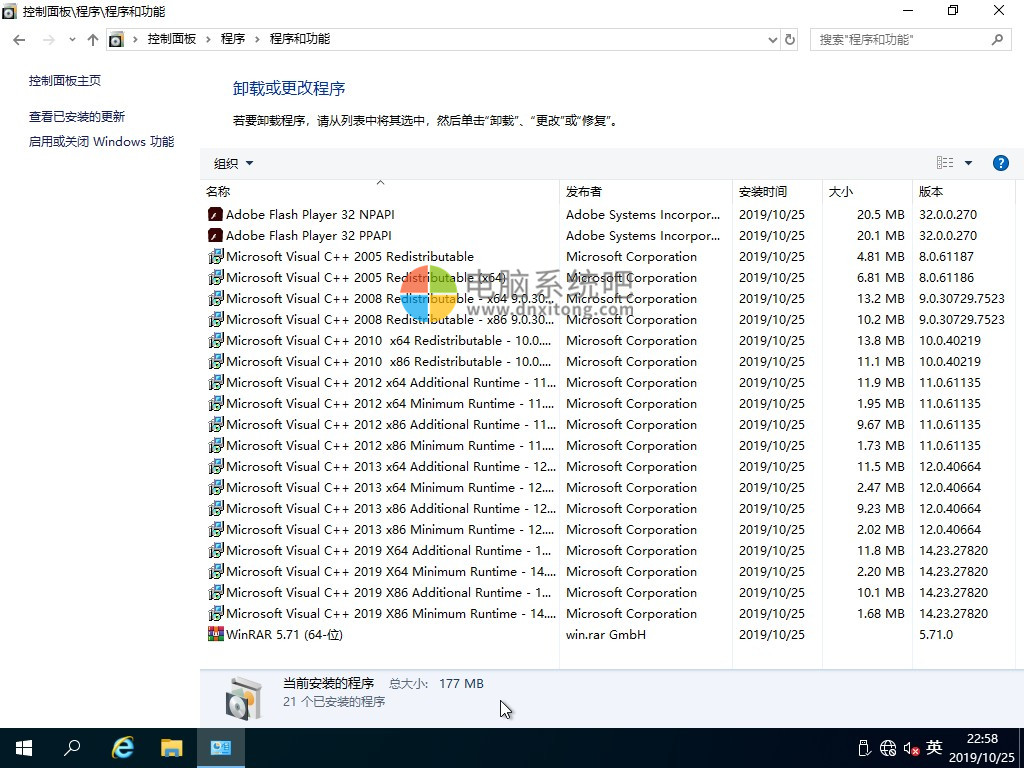Open the view options dropdown arrow
This screenshot has height=768, width=1024.
(x=968, y=163)
